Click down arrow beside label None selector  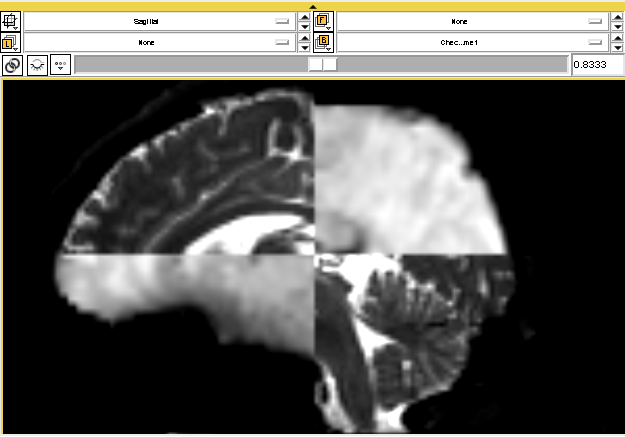tap(305, 47)
